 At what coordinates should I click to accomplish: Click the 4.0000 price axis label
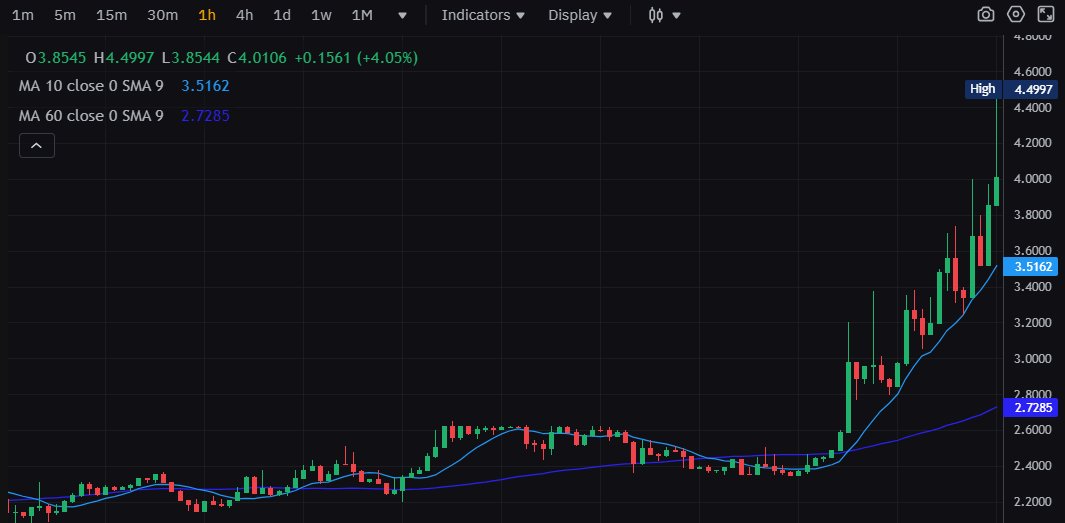pyautogui.click(x=1033, y=179)
